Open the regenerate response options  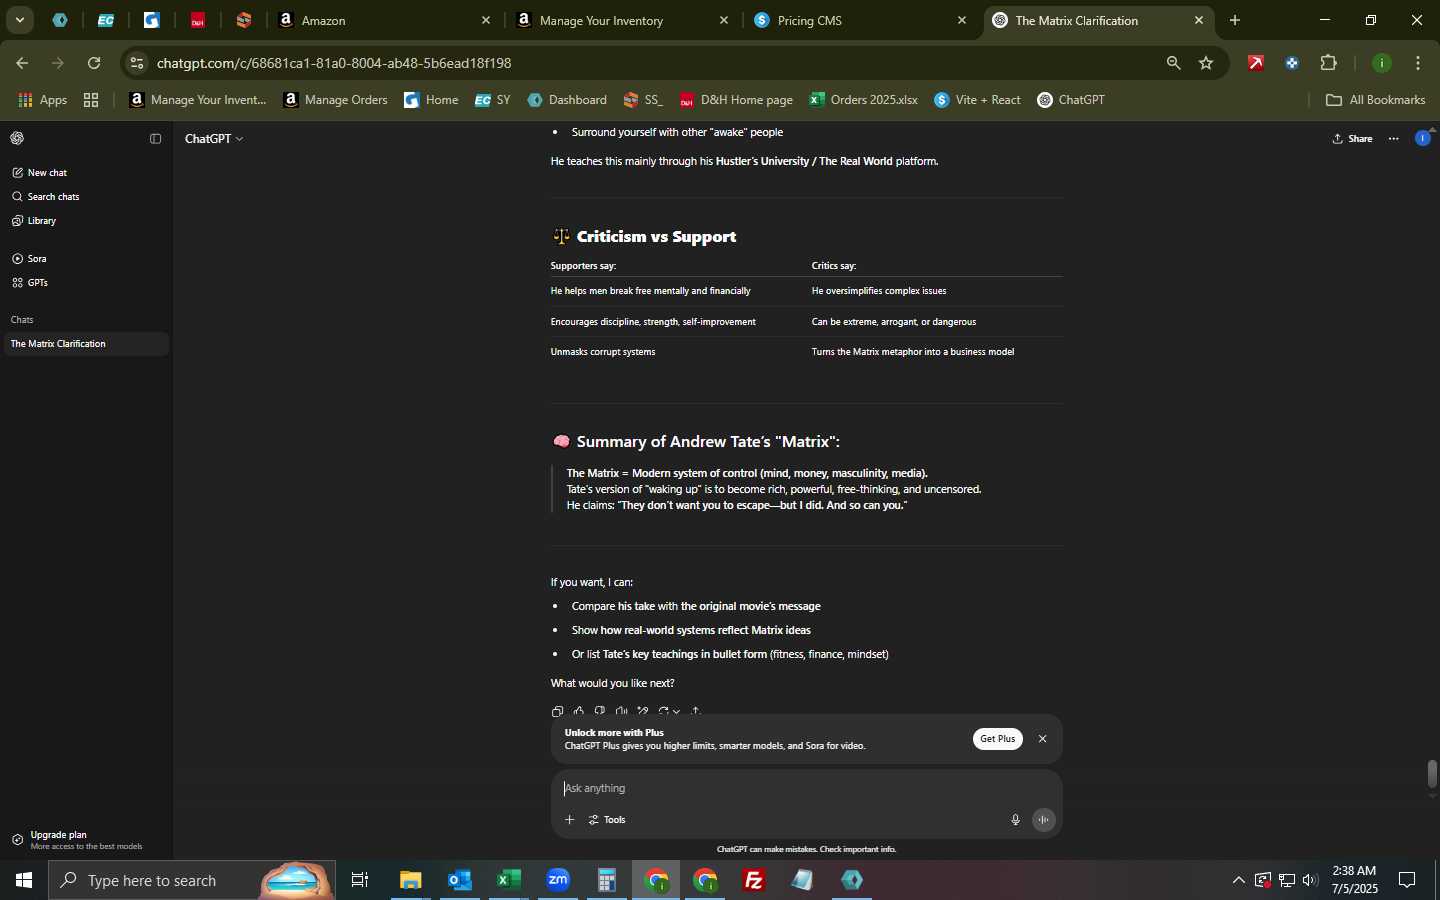(x=669, y=711)
